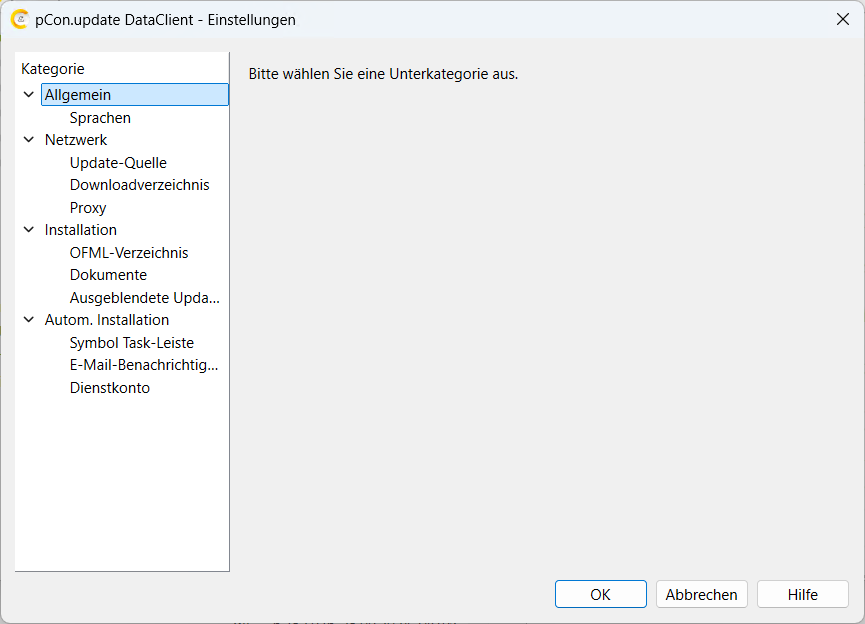Select the Allgemein category

click(x=135, y=94)
